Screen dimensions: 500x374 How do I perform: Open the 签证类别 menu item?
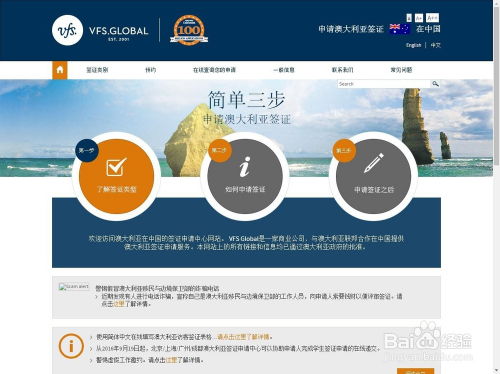click(x=97, y=70)
